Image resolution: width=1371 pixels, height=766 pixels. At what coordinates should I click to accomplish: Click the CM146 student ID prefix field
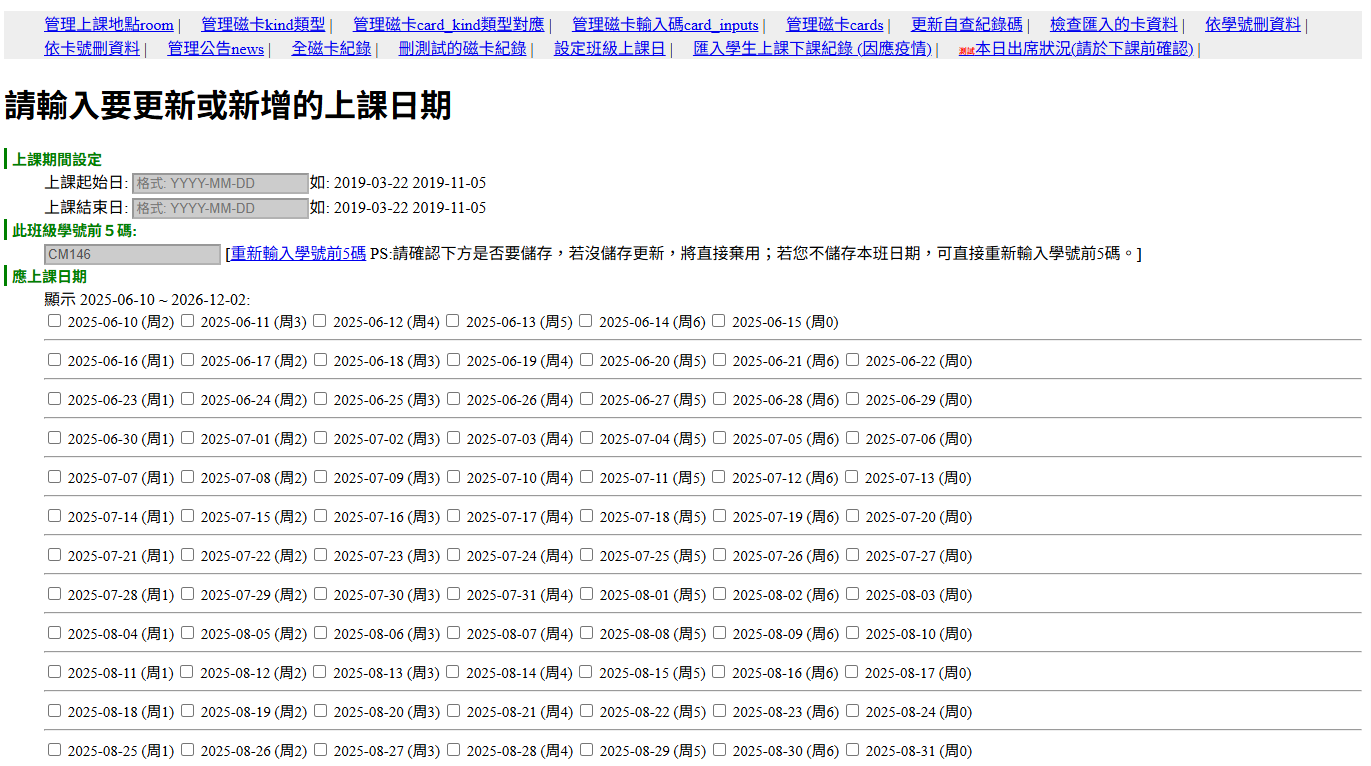[x=132, y=255]
